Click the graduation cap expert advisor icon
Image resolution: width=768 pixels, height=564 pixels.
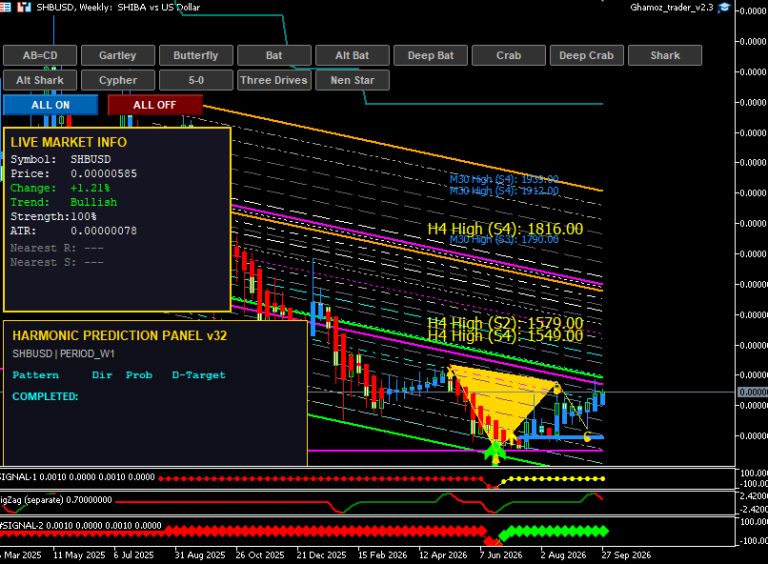(x=724, y=7)
